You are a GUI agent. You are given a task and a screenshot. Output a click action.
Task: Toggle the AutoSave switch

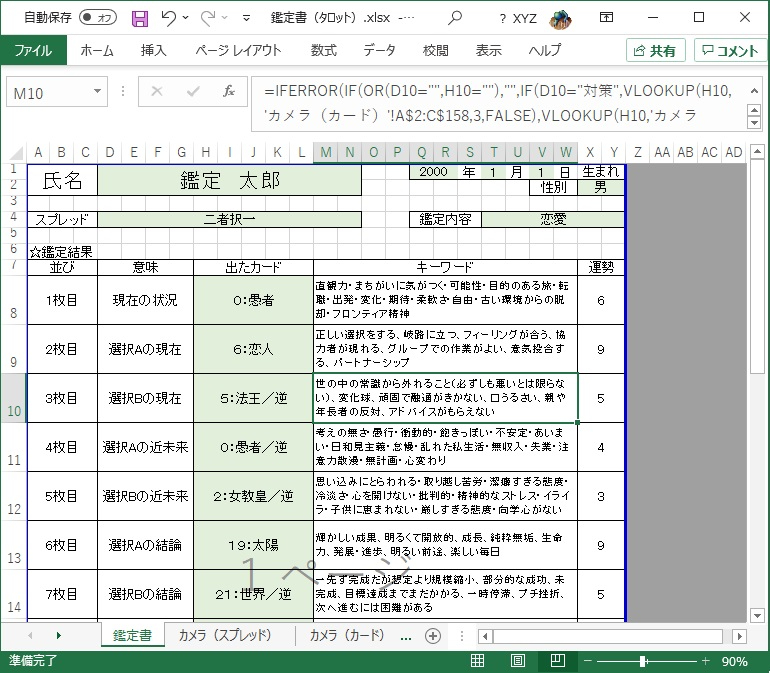(x=98, y=18)
